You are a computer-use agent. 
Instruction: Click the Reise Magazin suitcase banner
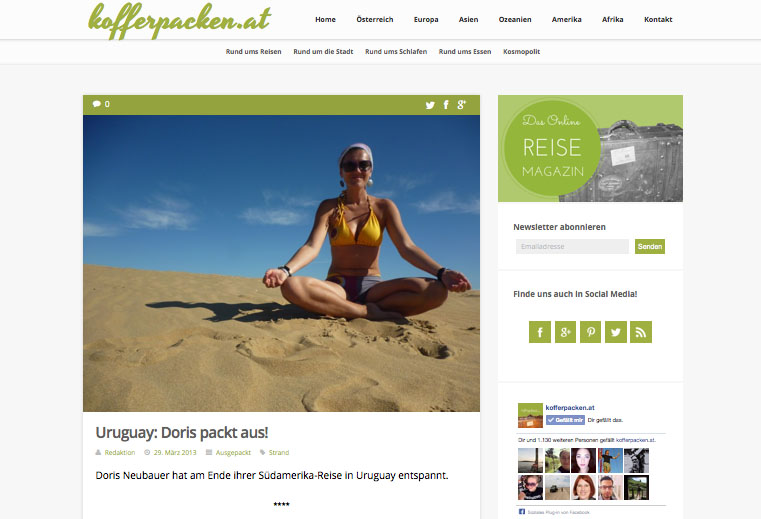coord(590,149)
